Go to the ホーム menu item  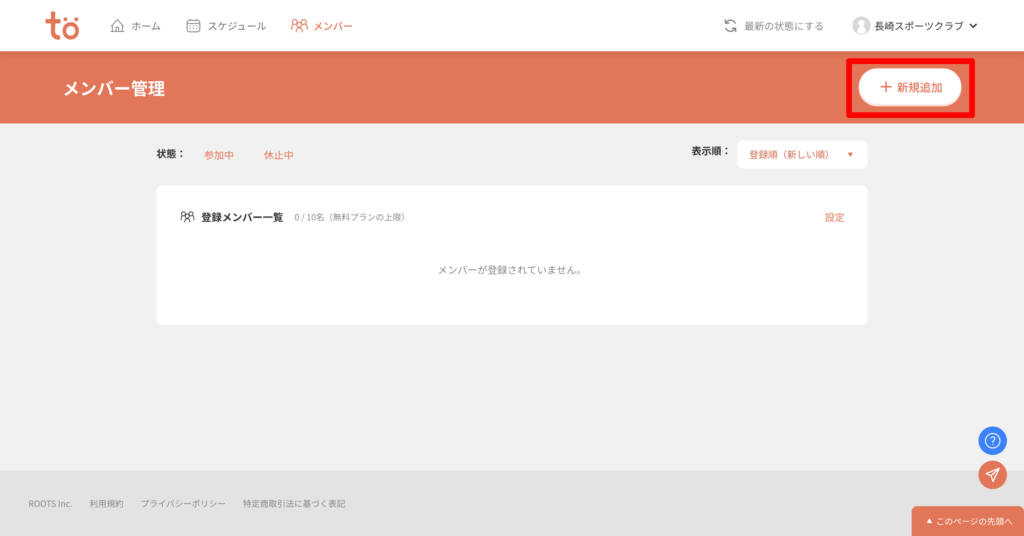tap(135, 26)
